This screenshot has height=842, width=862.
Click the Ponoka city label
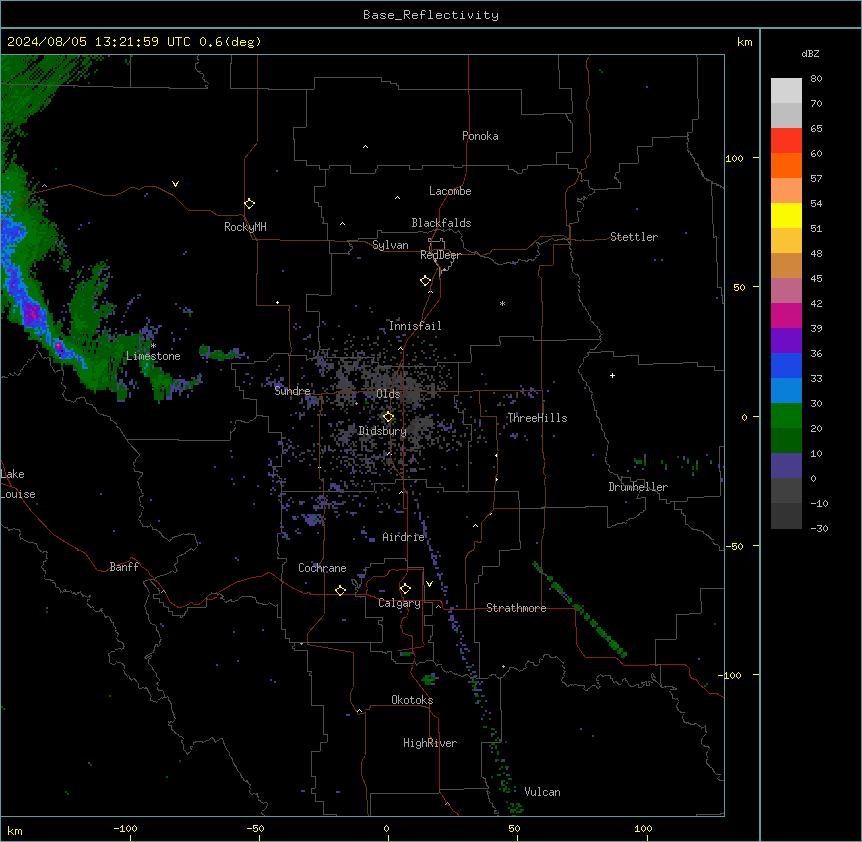pos(480,136)
